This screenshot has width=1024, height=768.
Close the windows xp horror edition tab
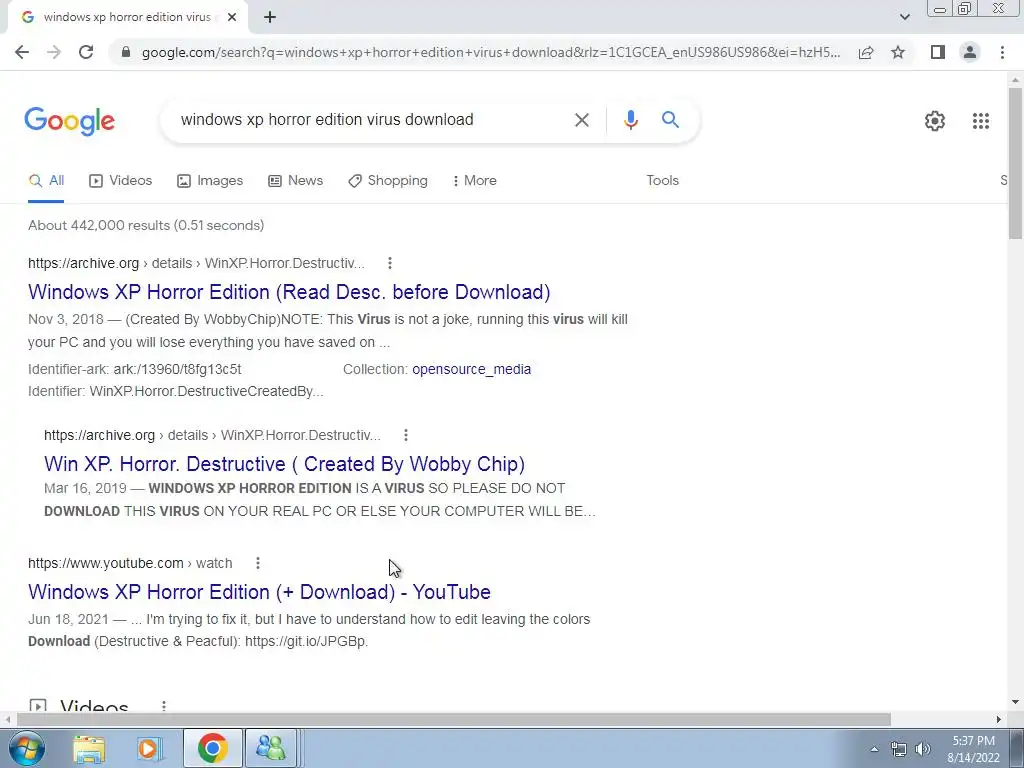click(x=232, y=18)
